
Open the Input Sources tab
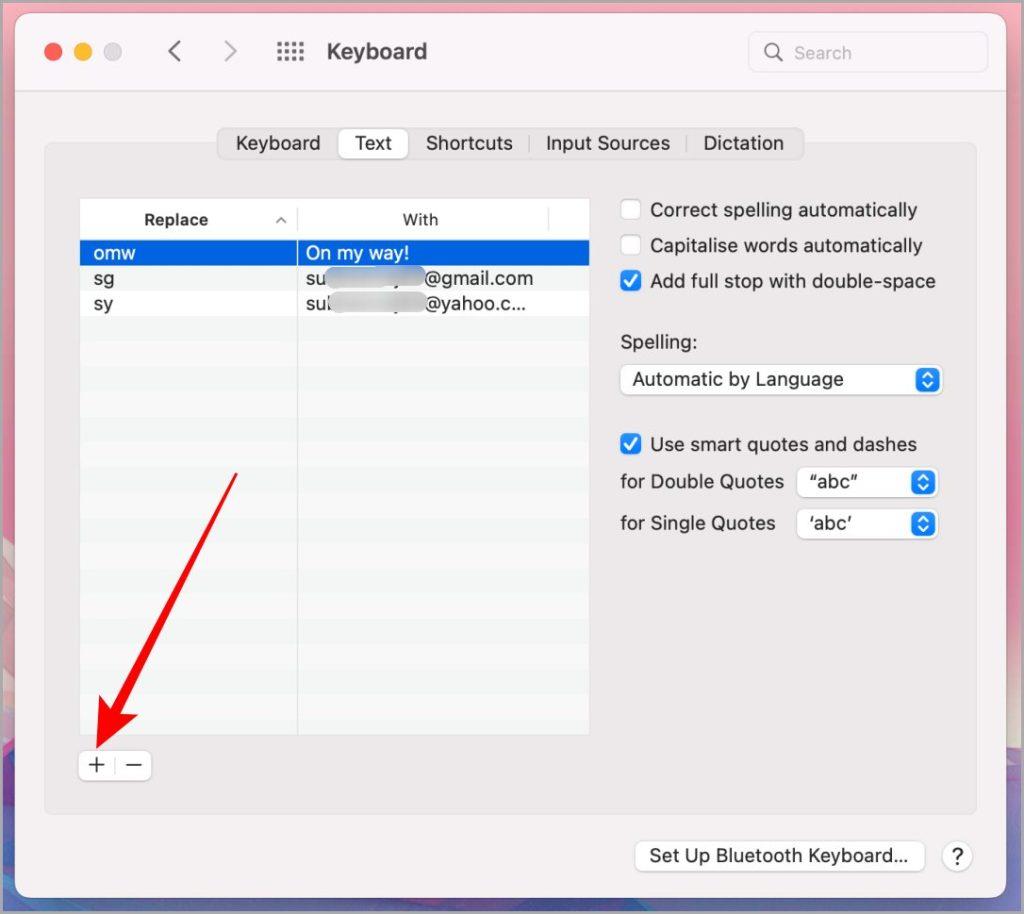click(x=607, y=143)
